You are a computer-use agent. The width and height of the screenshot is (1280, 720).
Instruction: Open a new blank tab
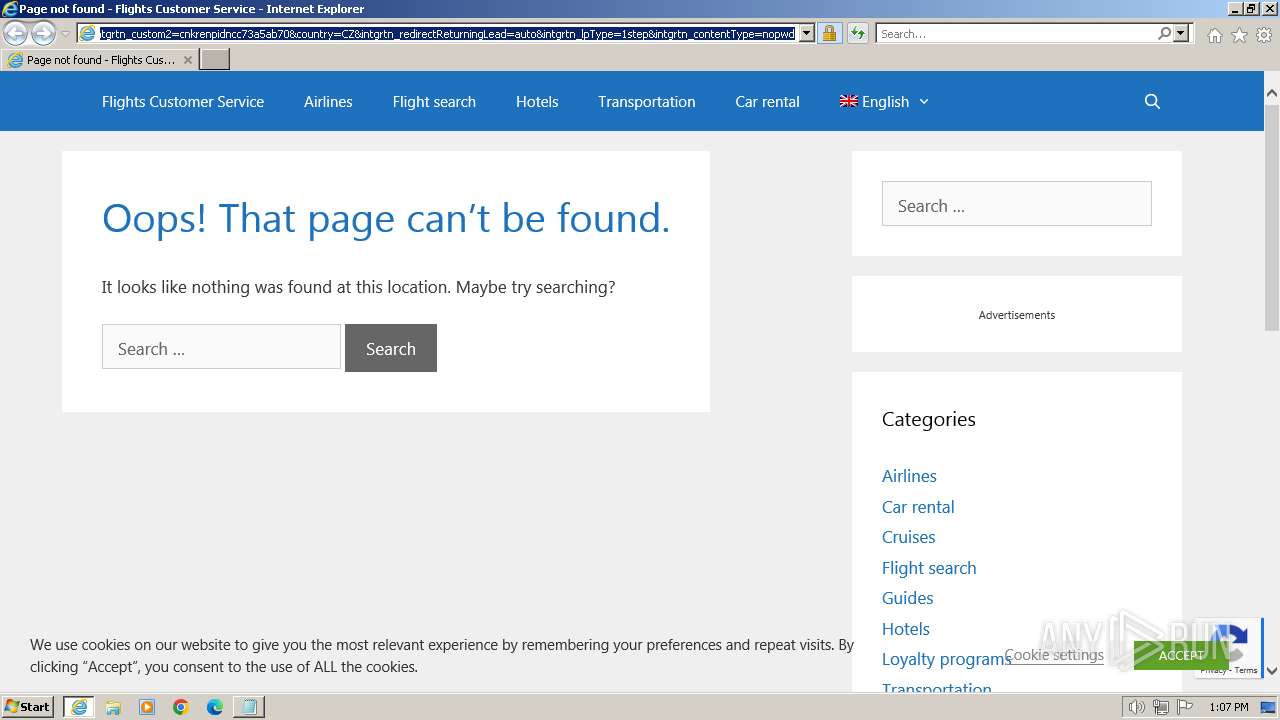coord(215,60)
